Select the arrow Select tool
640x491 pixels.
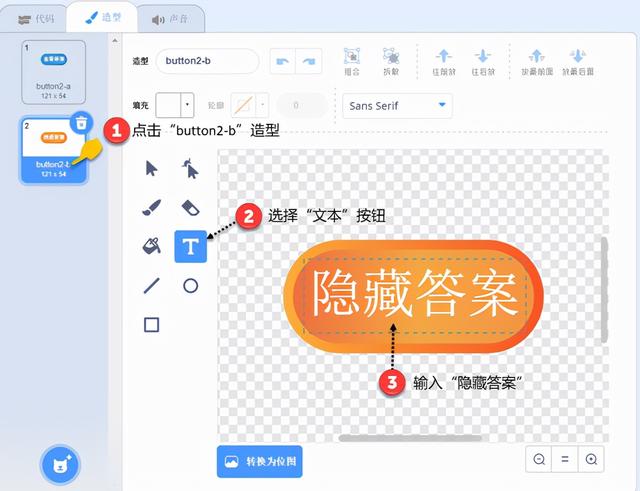[x=151, y=168]
